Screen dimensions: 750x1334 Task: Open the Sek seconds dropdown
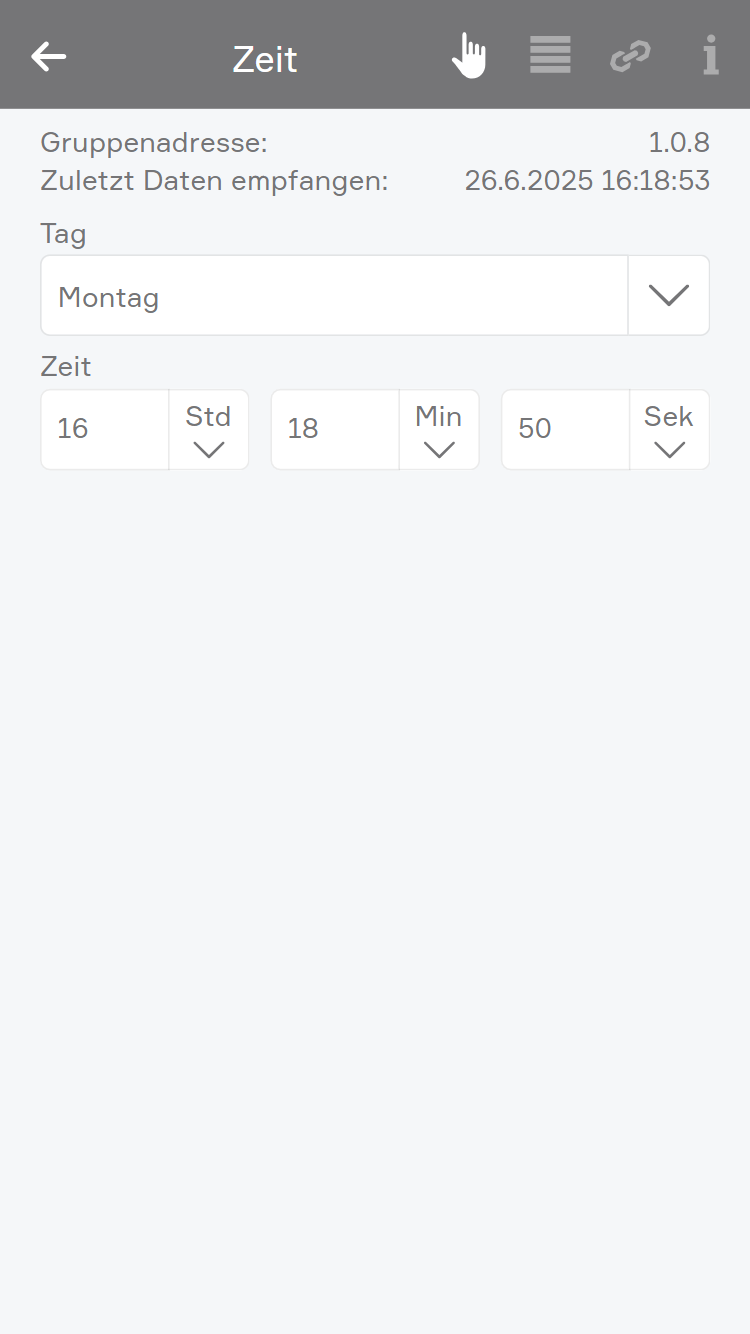click(x=669, y=430)
